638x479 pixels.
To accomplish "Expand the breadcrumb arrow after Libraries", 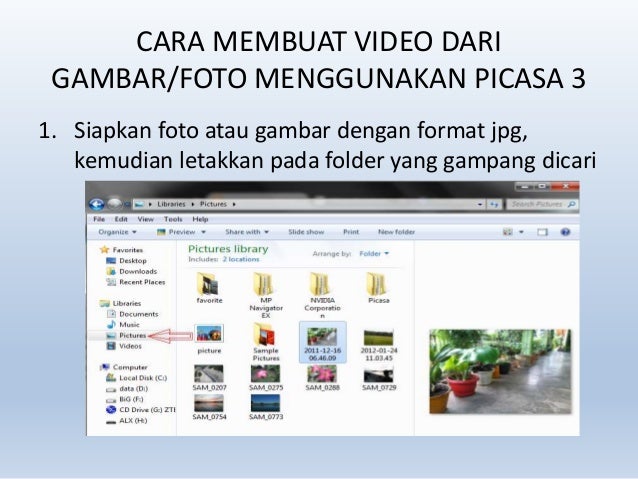I will (193, 204).
